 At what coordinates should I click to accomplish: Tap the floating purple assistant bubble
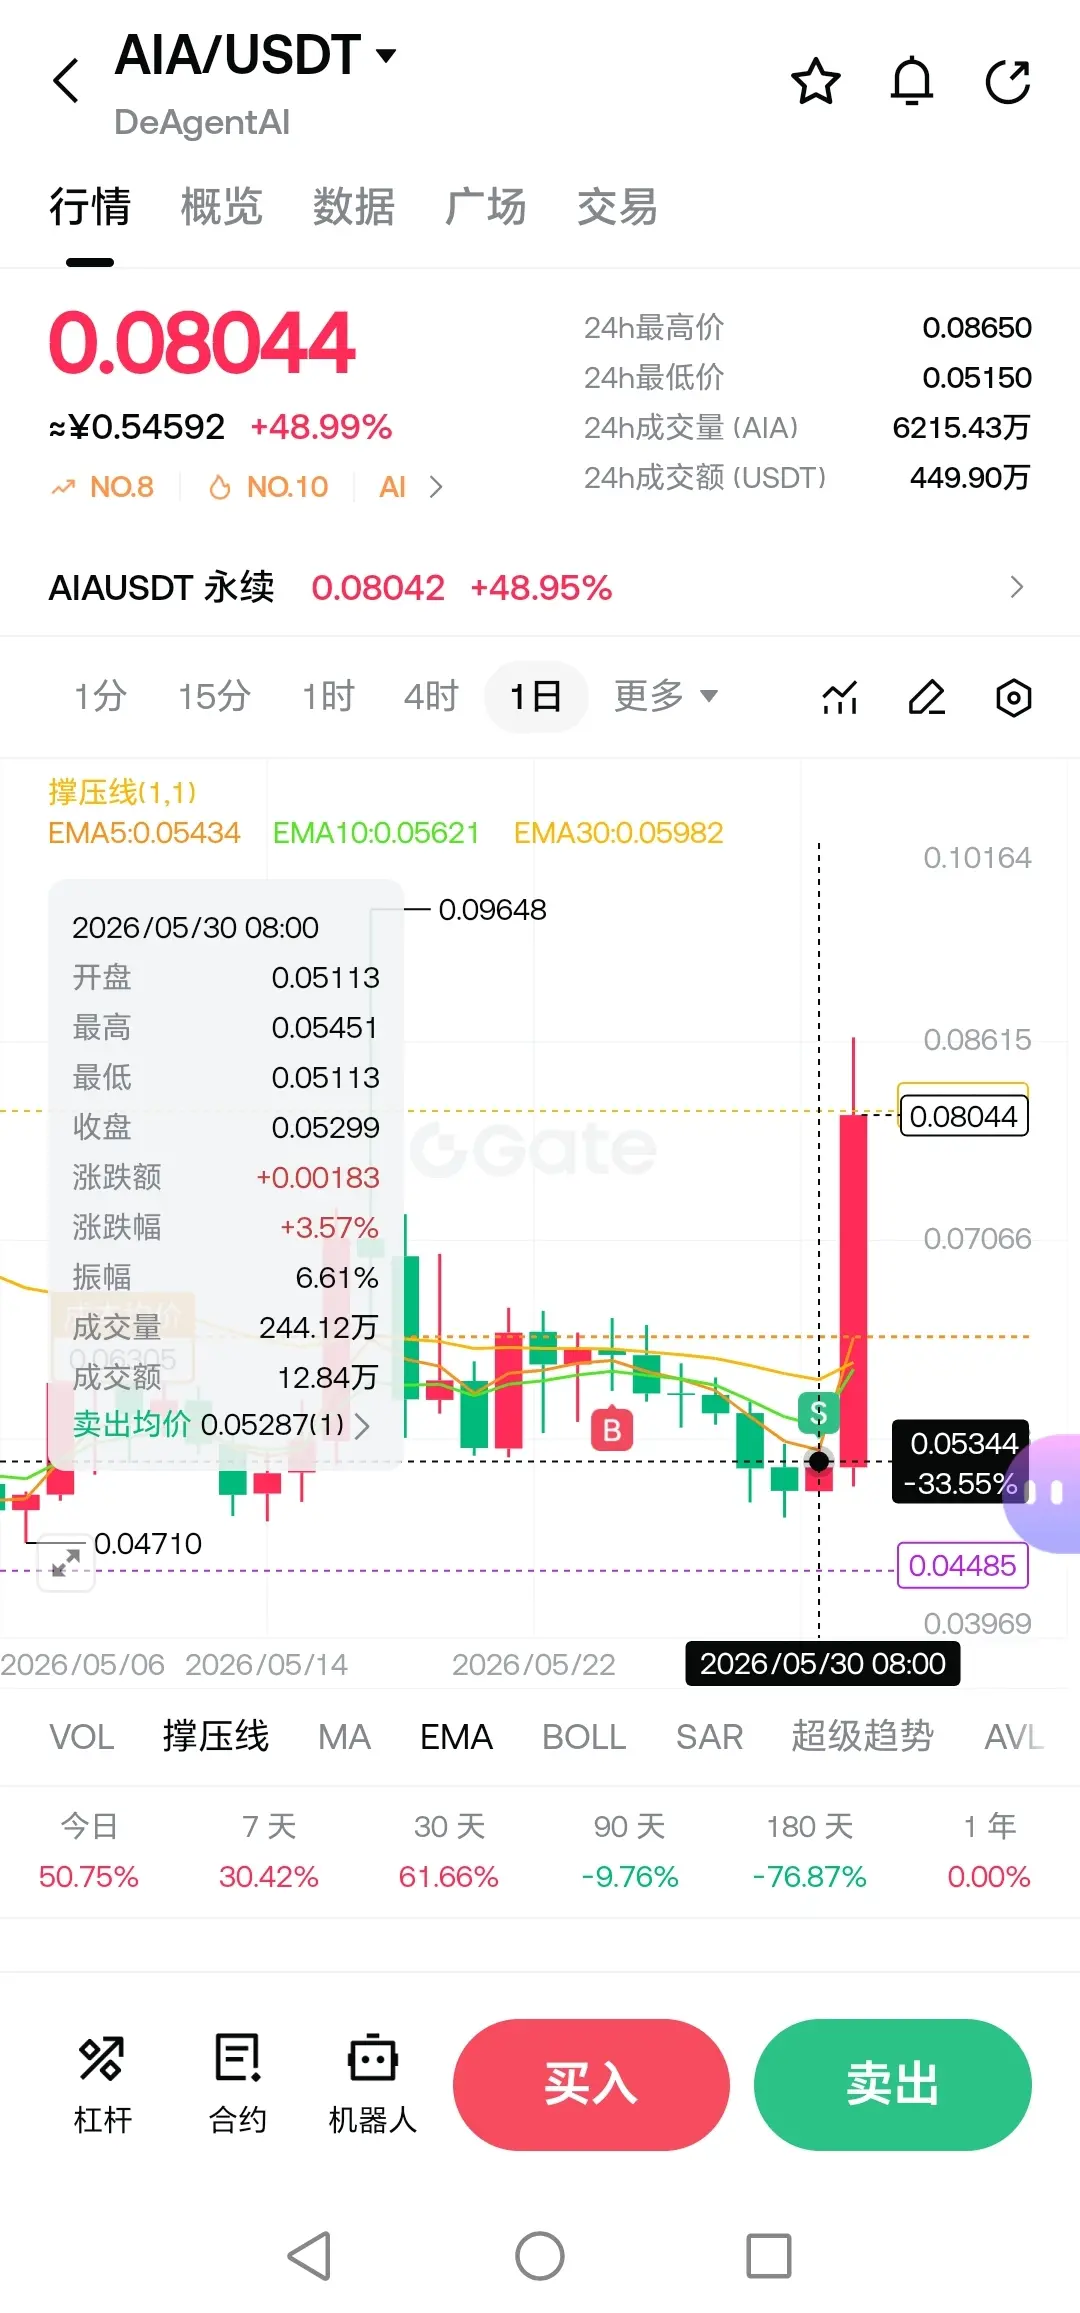coord(1043,1492)
